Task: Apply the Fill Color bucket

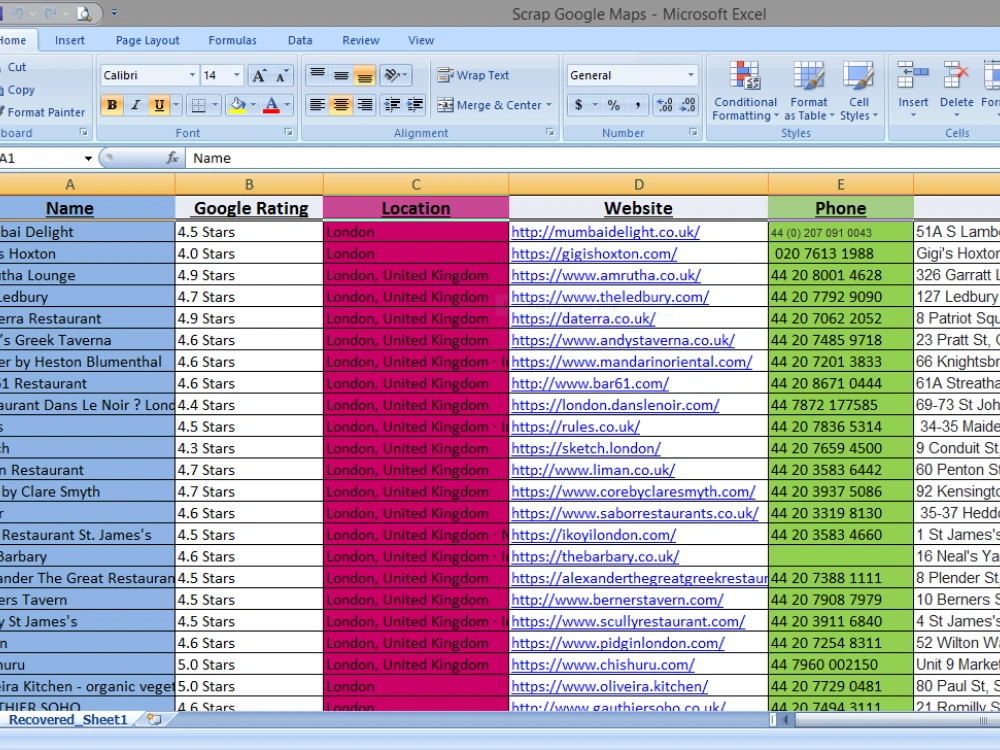Action: [238, 105]
